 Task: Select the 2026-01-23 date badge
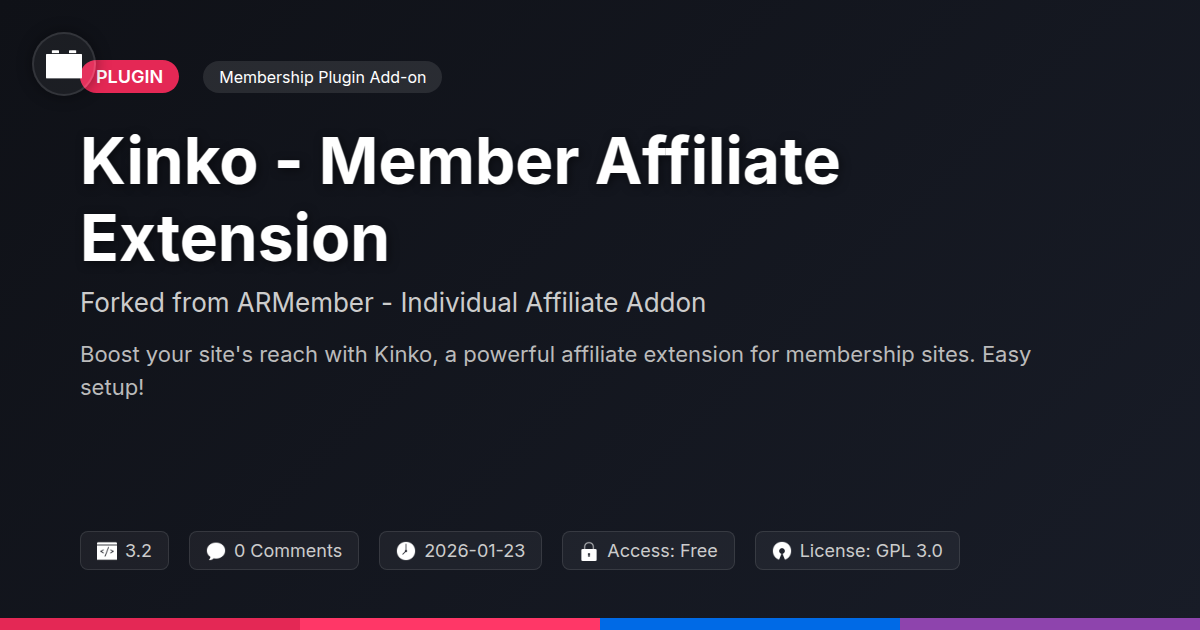tap(460, 551)
